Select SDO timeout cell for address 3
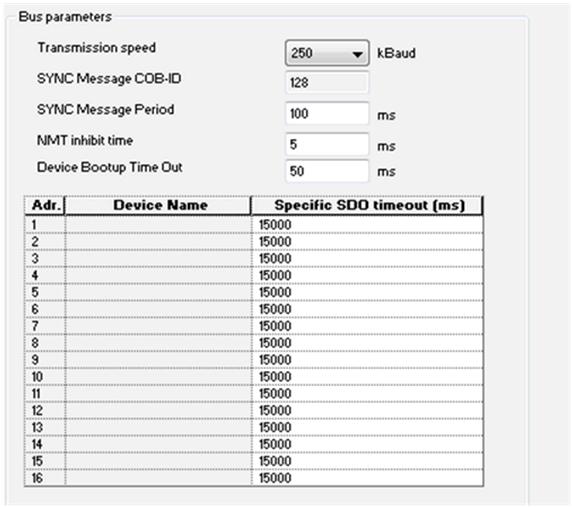The width and height of the screenshot is (572, 507). point(367,259)
